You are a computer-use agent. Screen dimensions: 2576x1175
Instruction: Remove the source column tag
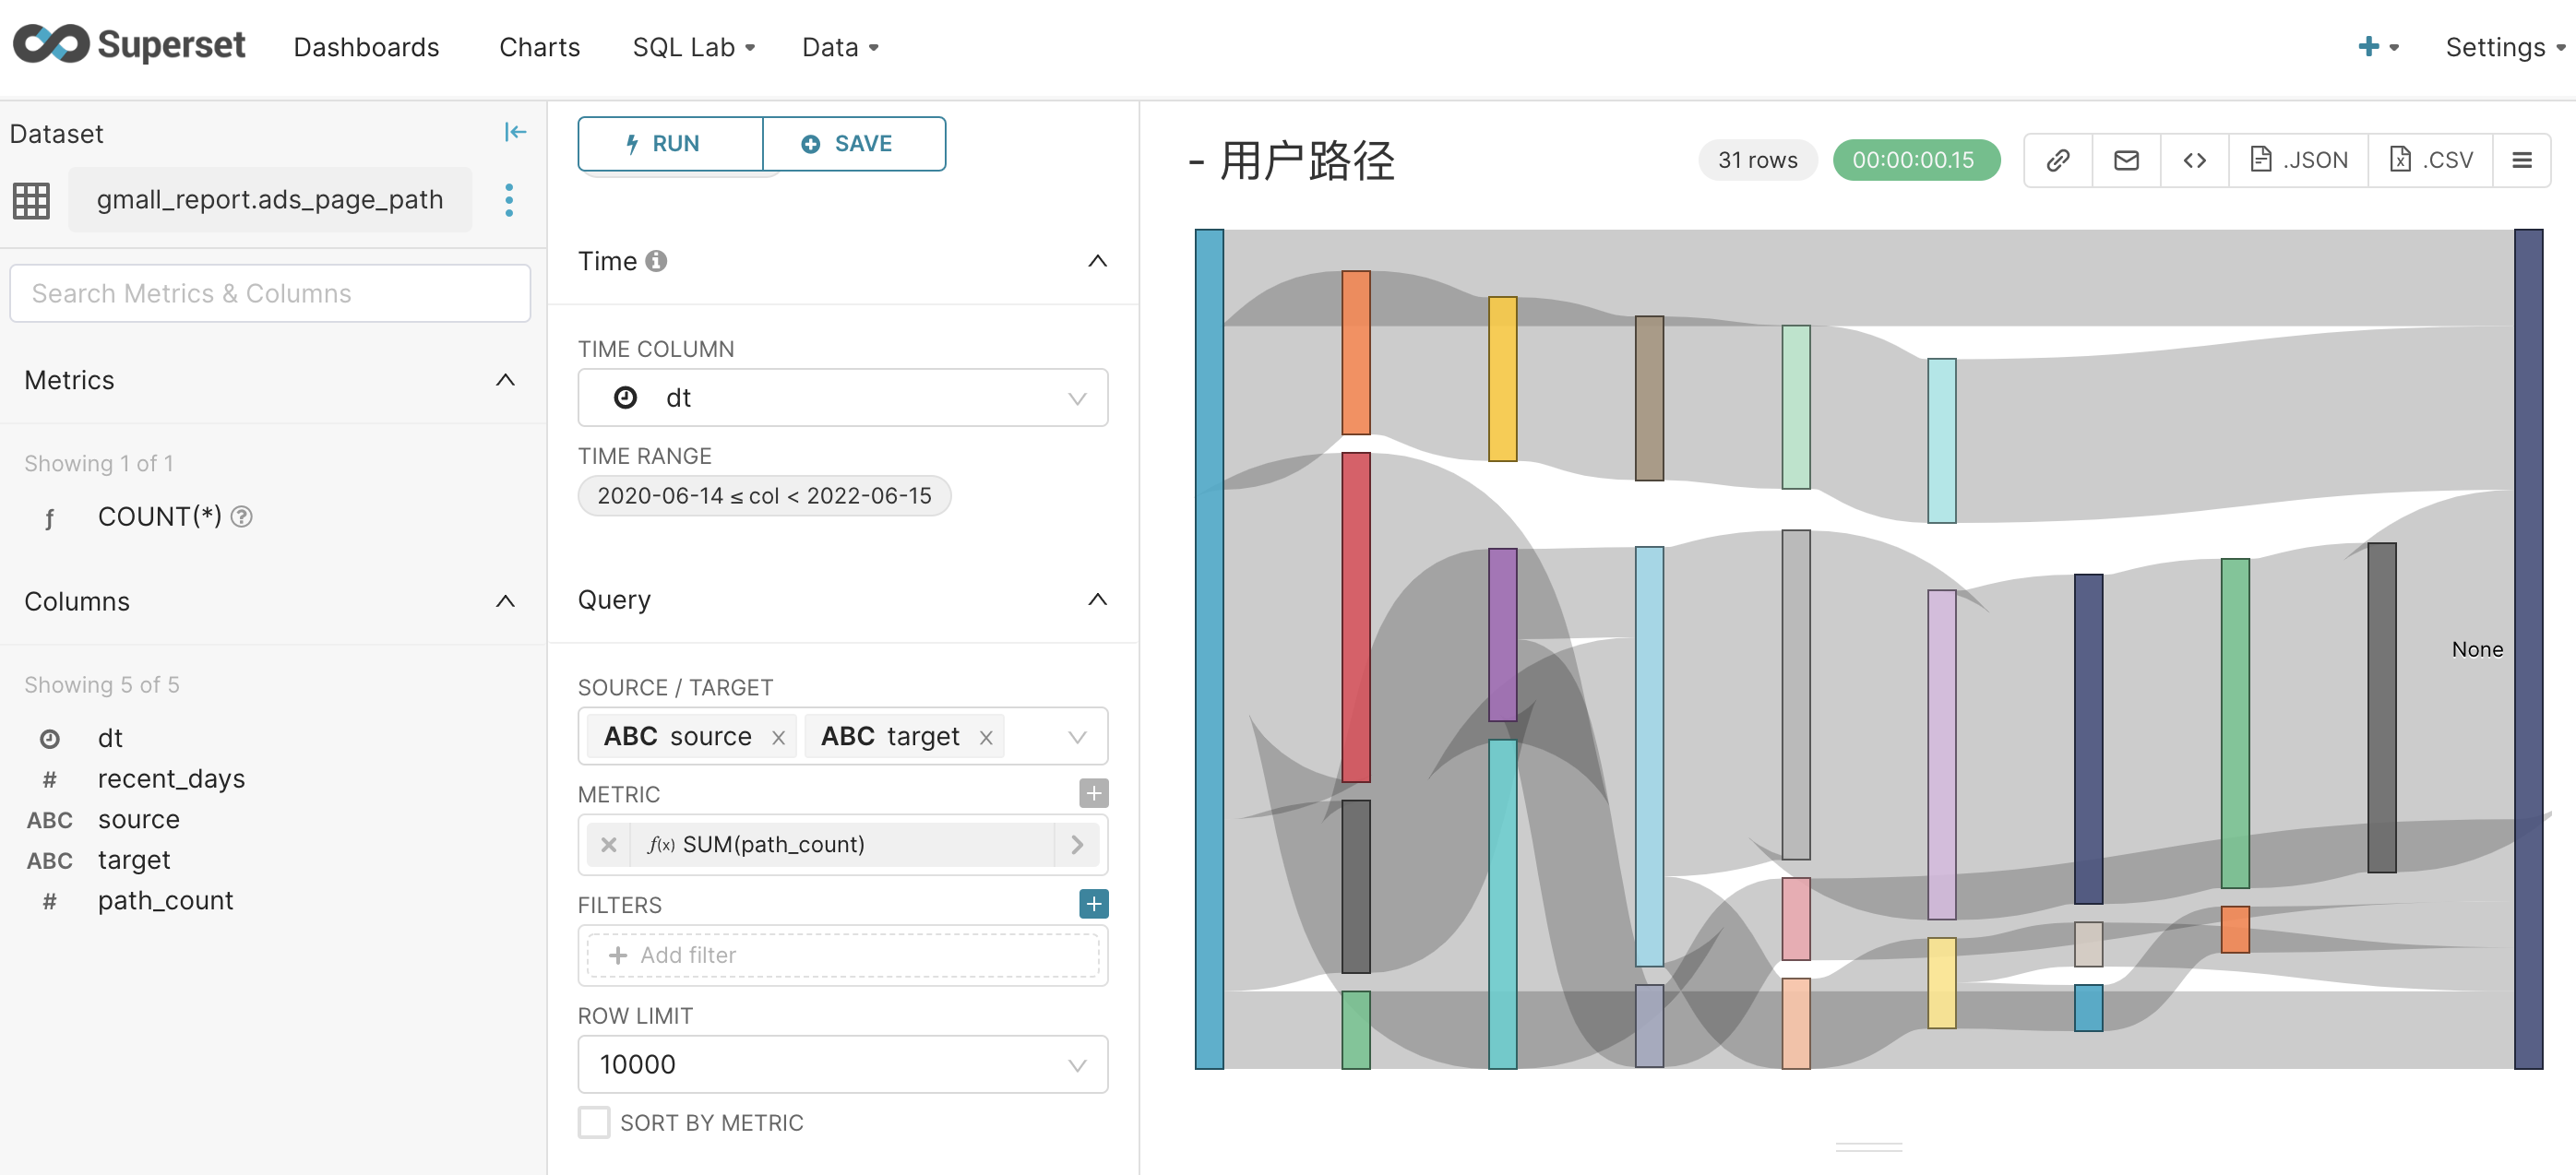[778, 738]
